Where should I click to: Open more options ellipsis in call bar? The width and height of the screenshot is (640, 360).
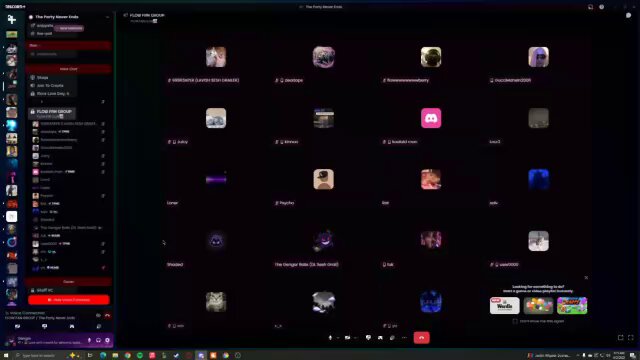(x=404, y=338)
